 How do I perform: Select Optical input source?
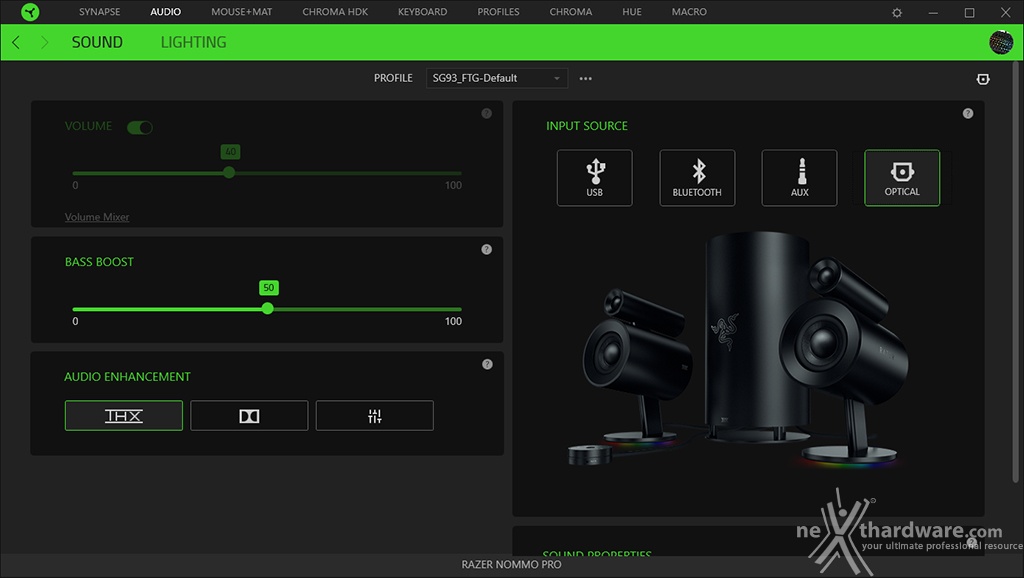coord(902,178)
